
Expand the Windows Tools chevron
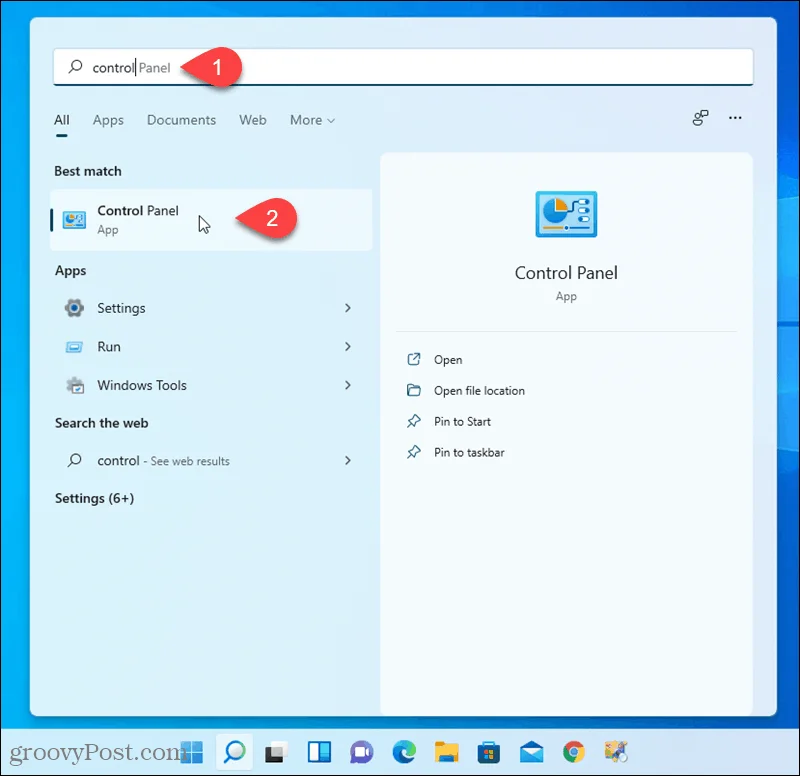pyautogui.click(x=347, y=385)
